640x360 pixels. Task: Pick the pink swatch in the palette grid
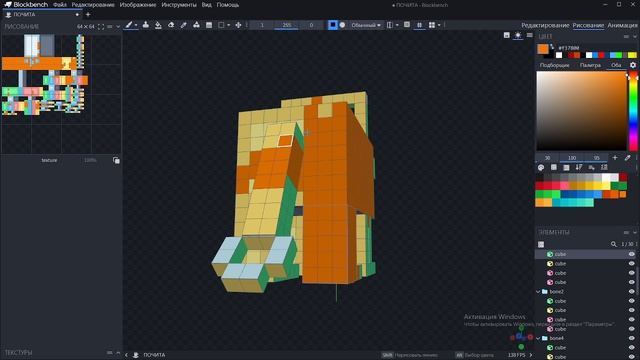(x=564, y=185)
